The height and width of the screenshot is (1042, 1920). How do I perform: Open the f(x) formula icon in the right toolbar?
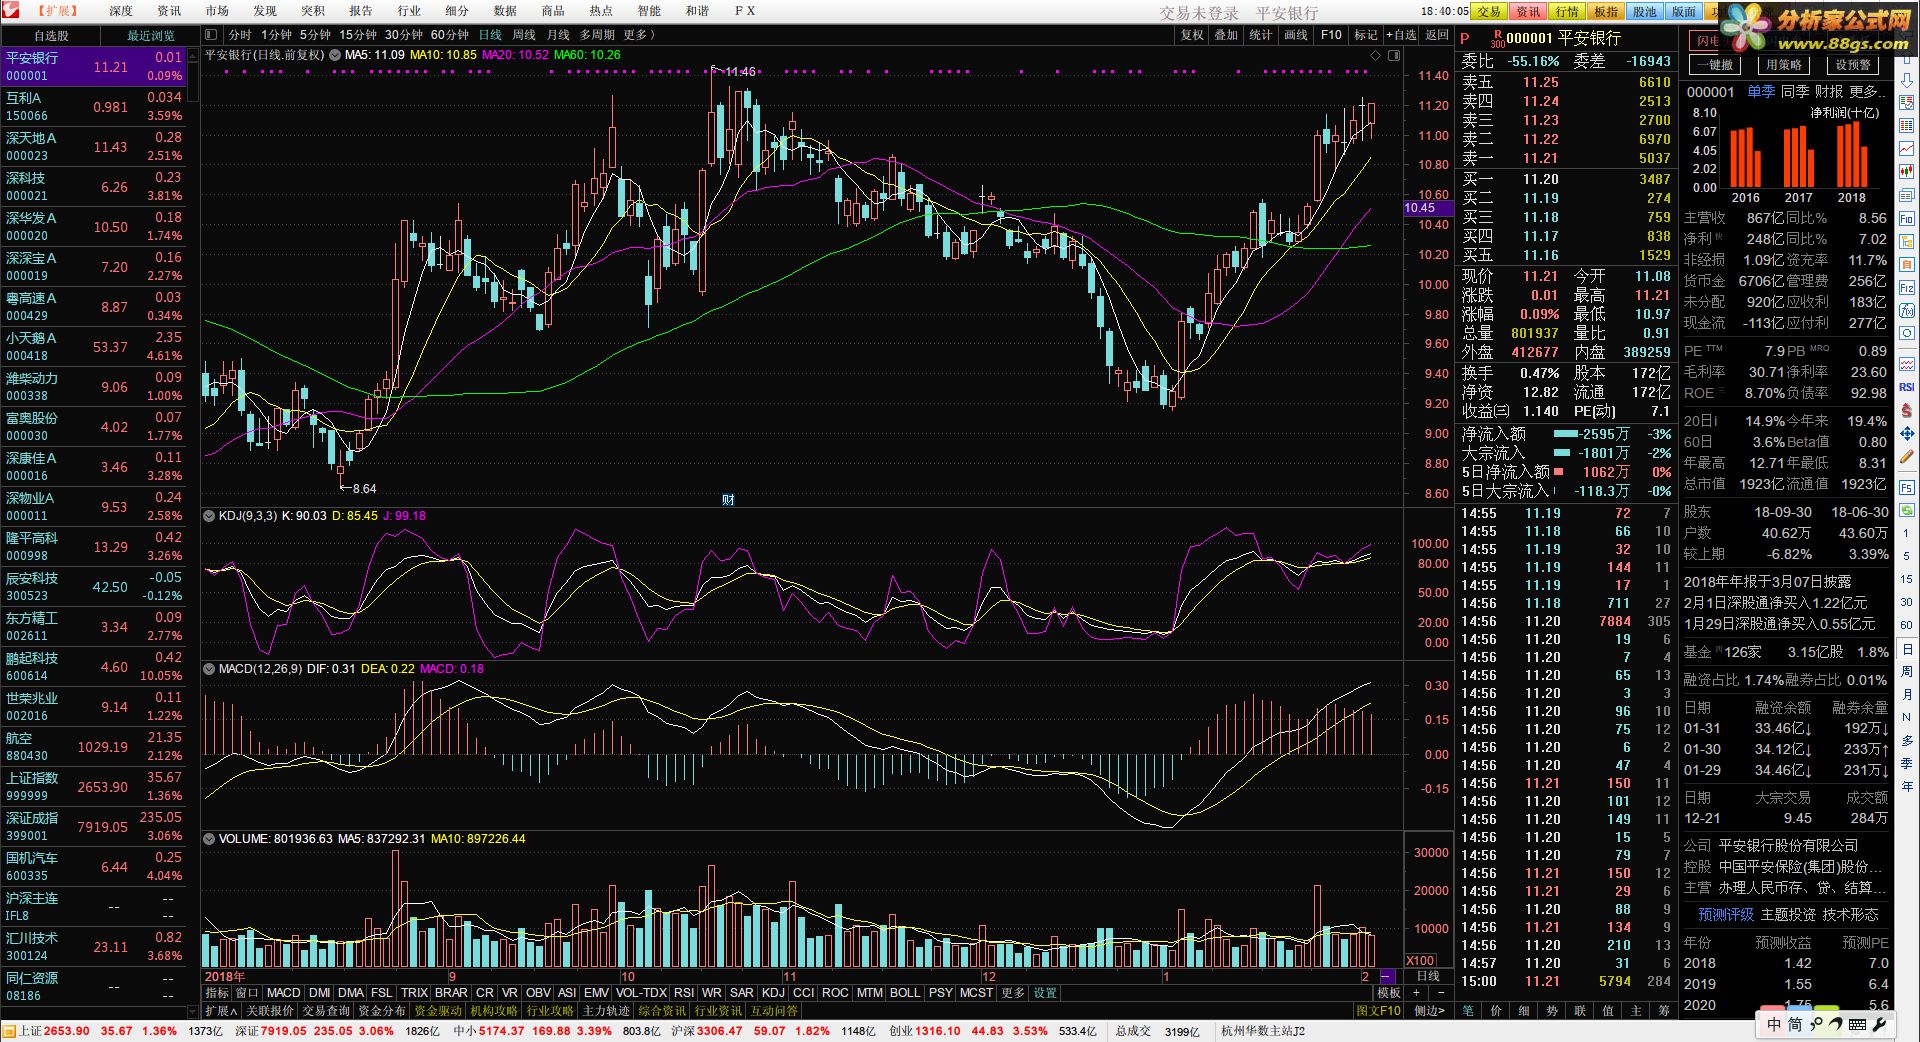(1907, 310)
